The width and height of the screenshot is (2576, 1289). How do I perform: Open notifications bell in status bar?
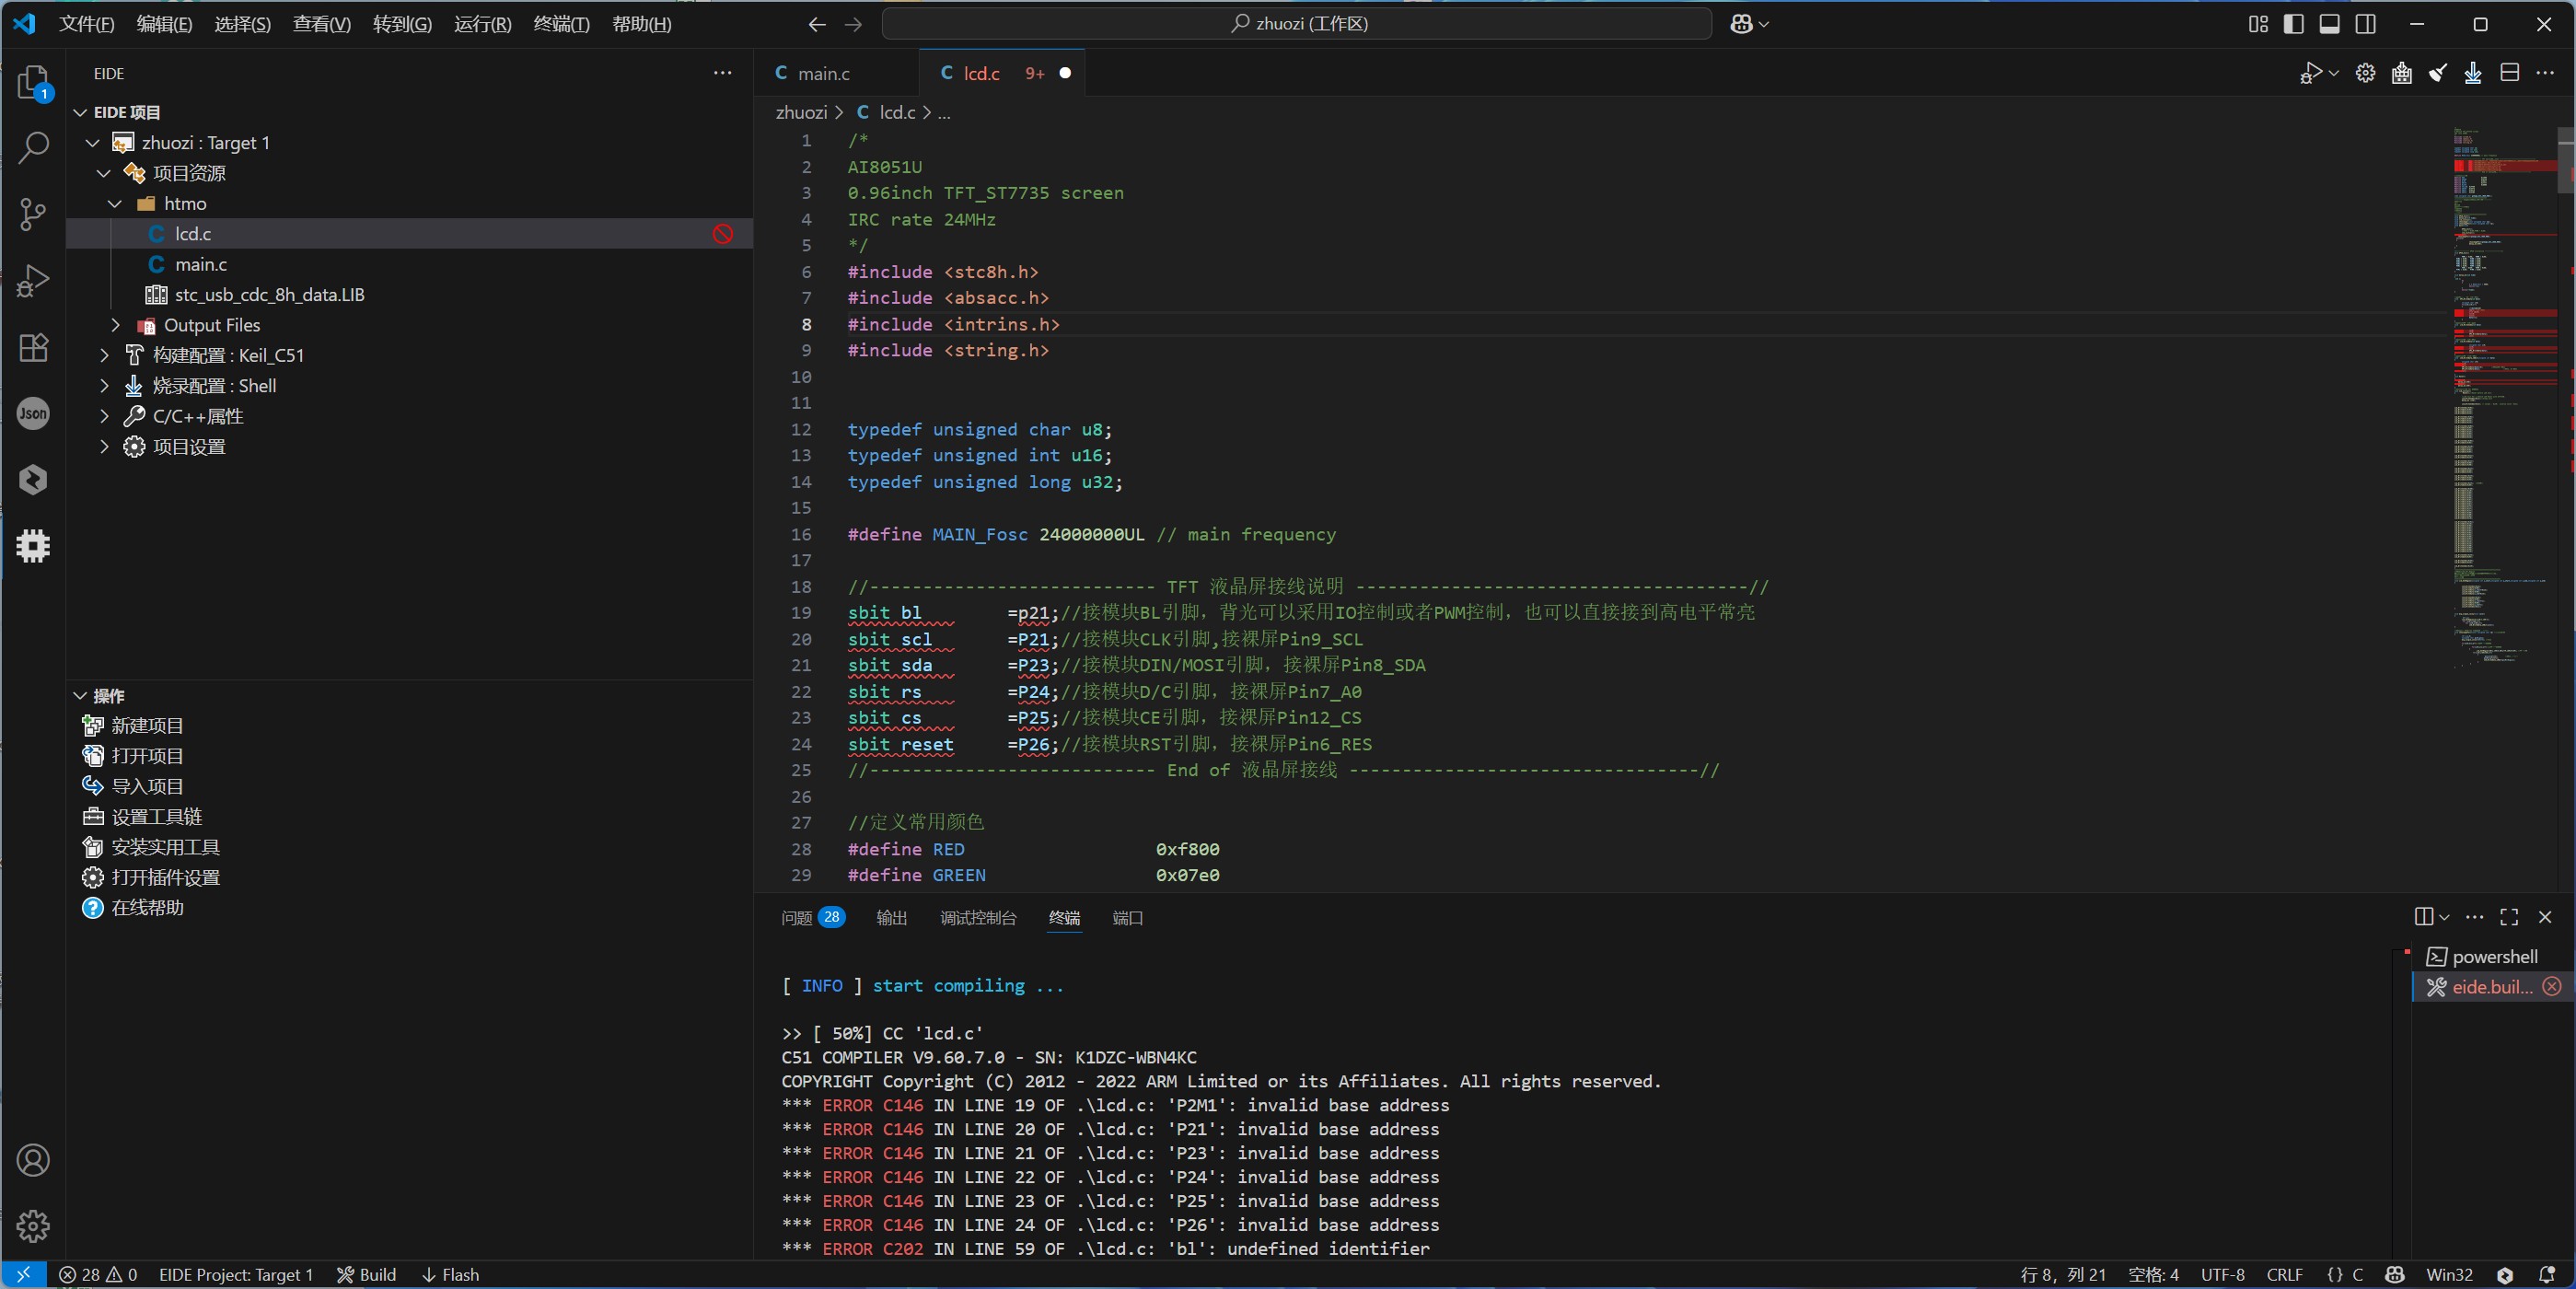click(2547, 1275)
